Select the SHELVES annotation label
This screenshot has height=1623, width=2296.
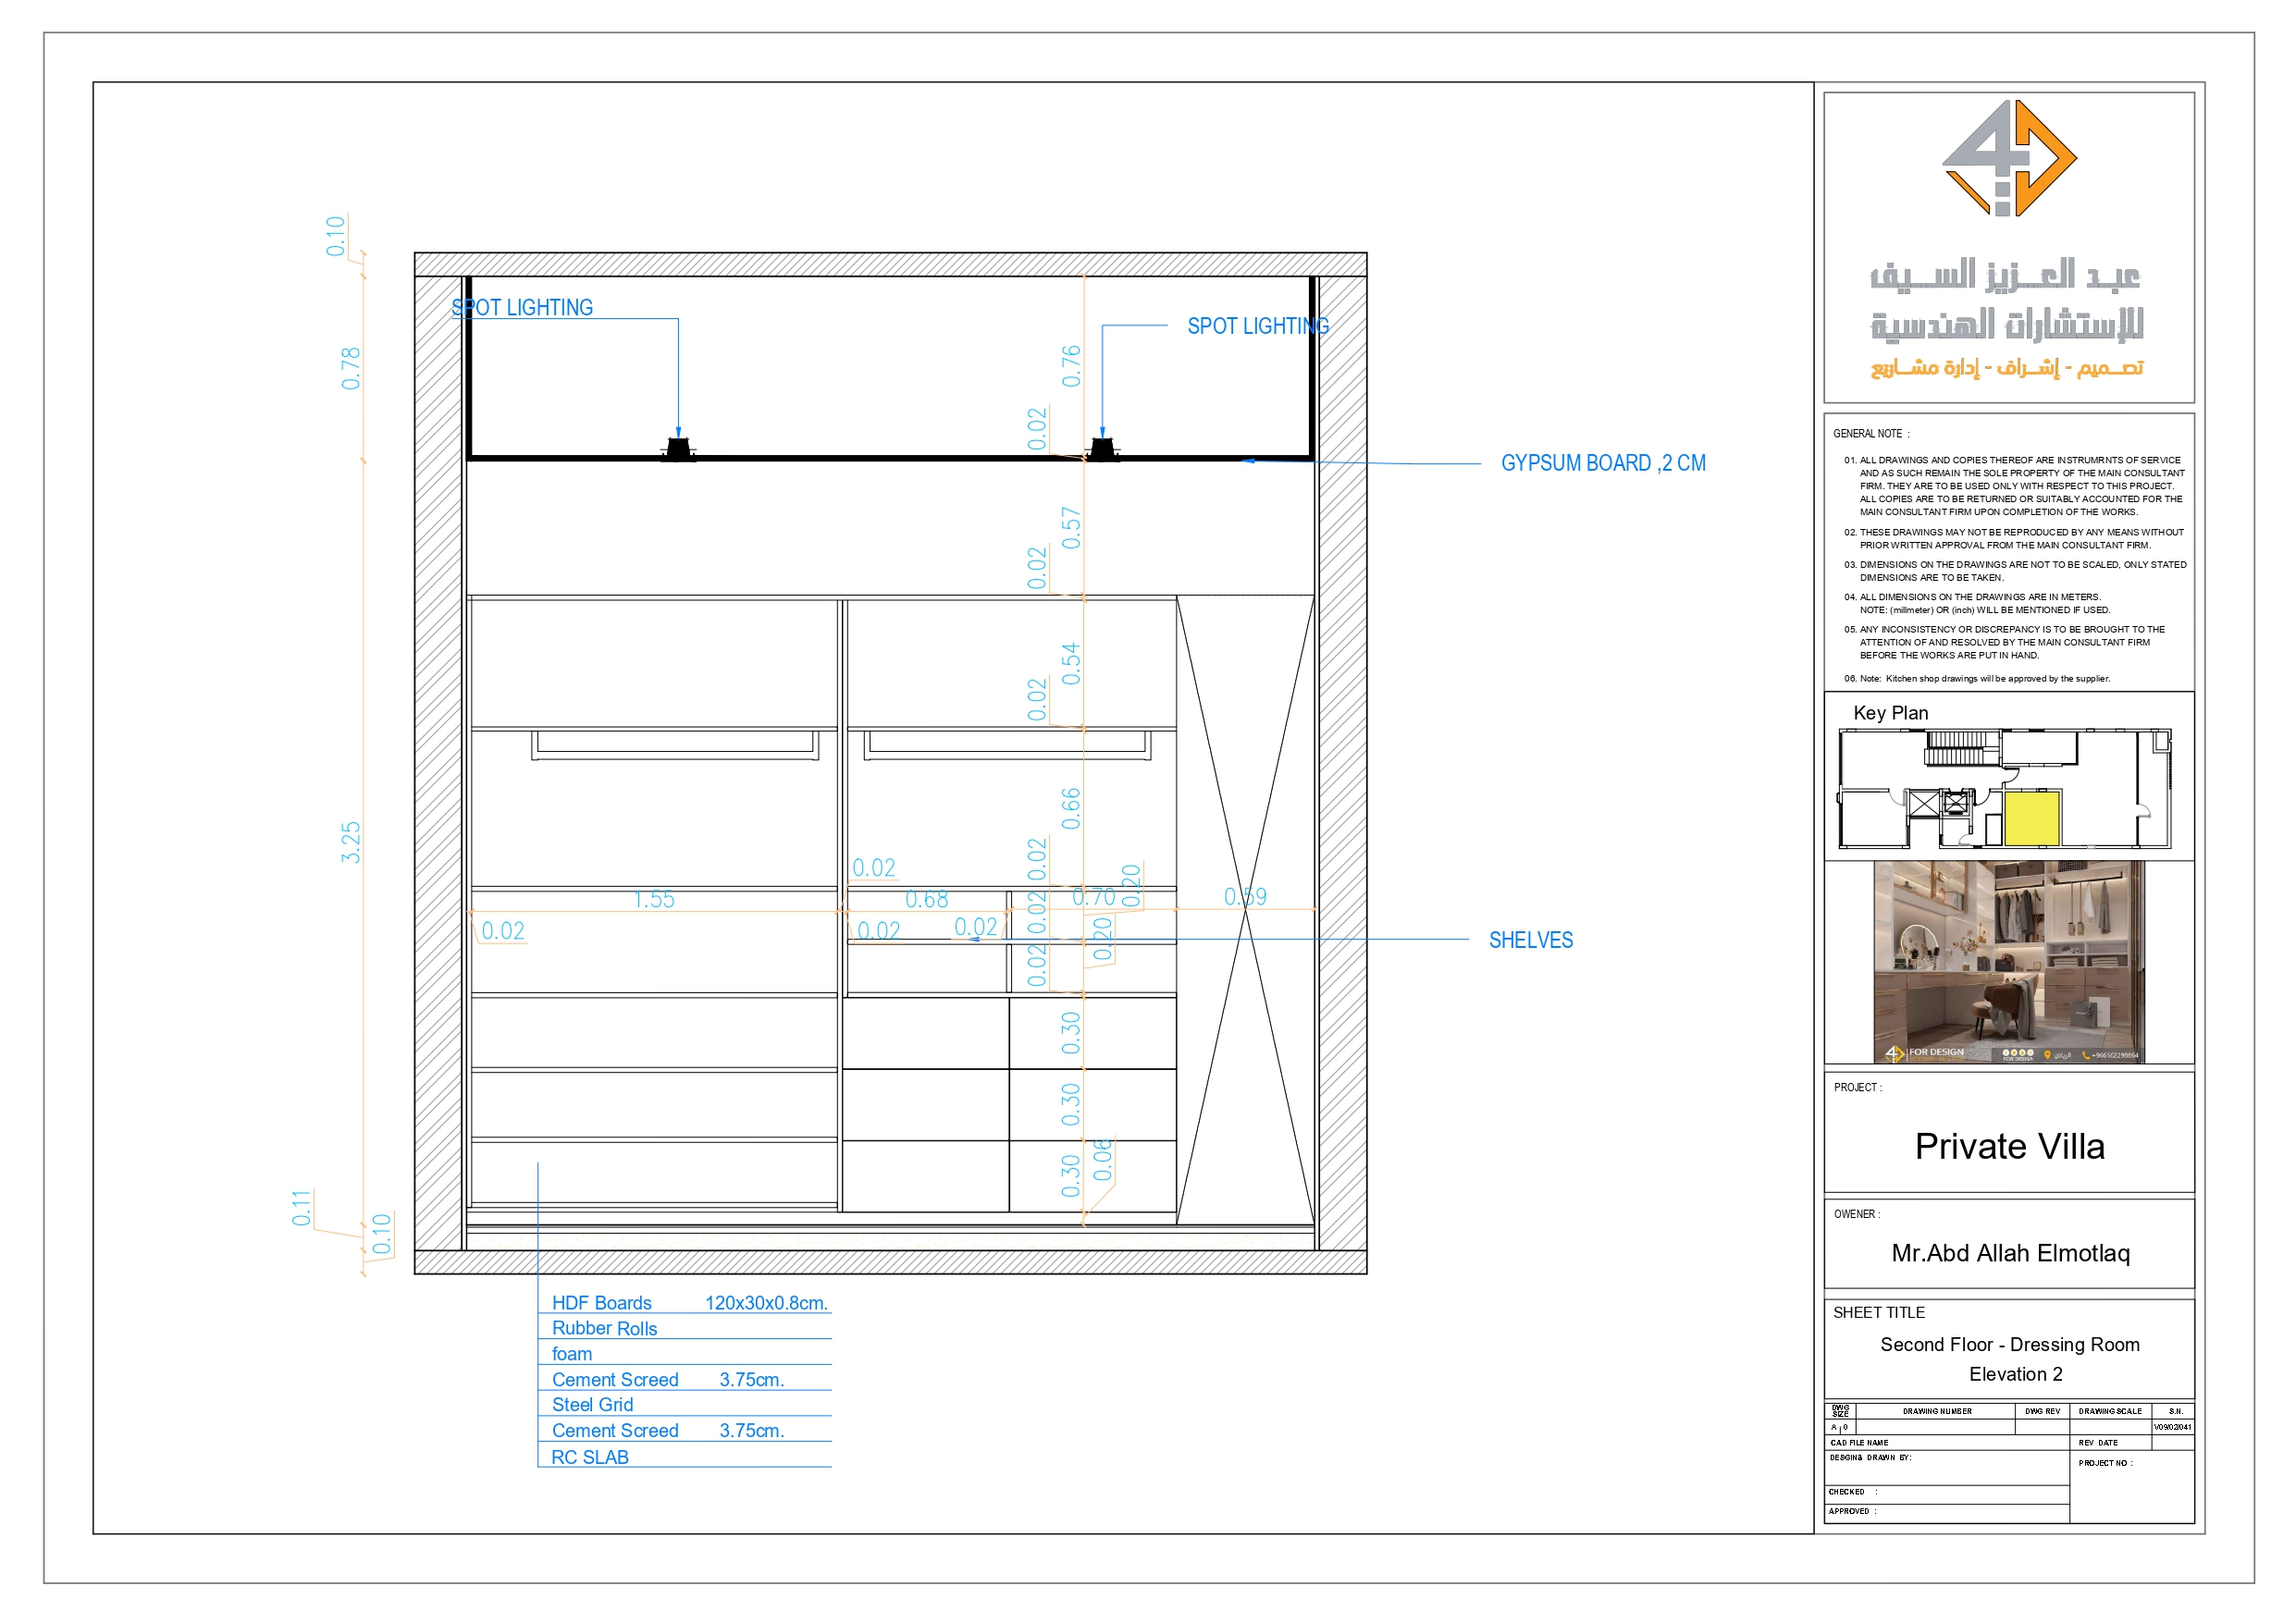[1530, 941]
